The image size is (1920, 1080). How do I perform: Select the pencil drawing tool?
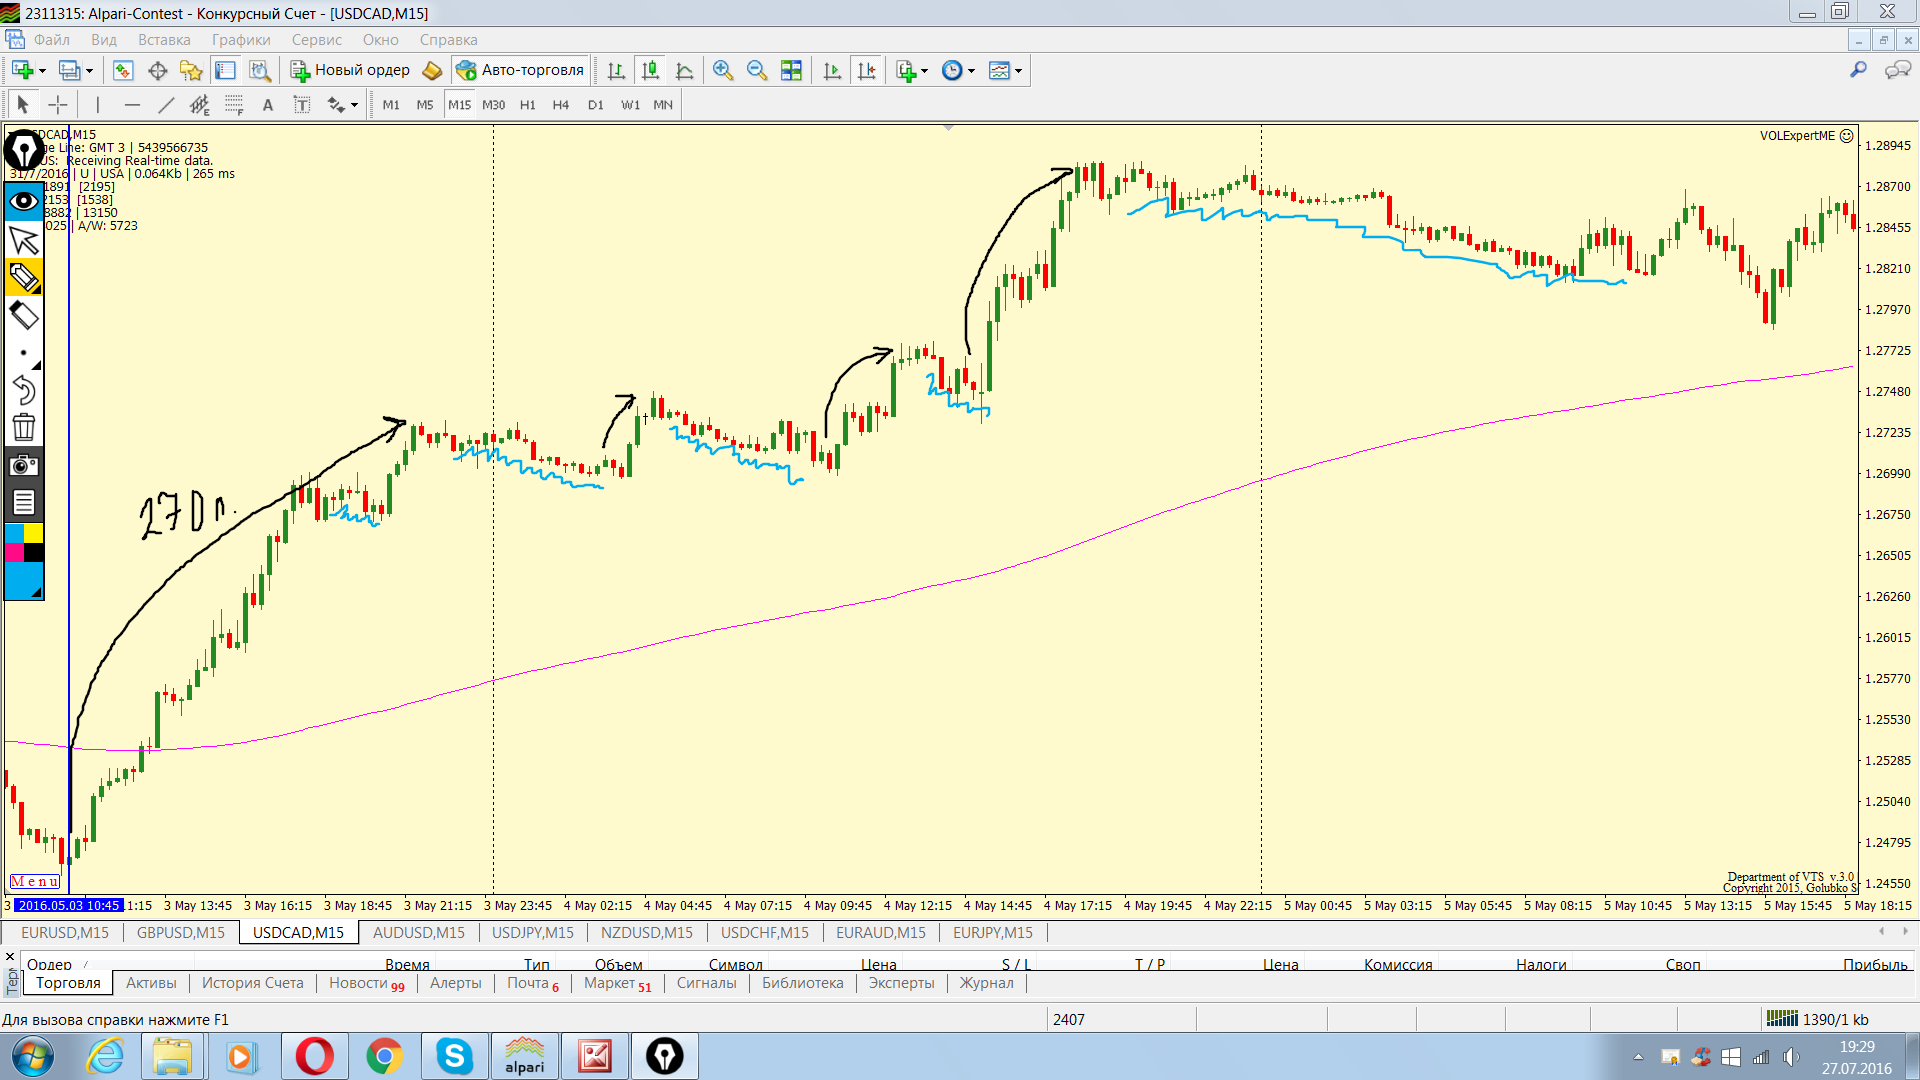[x=24, y=277]
